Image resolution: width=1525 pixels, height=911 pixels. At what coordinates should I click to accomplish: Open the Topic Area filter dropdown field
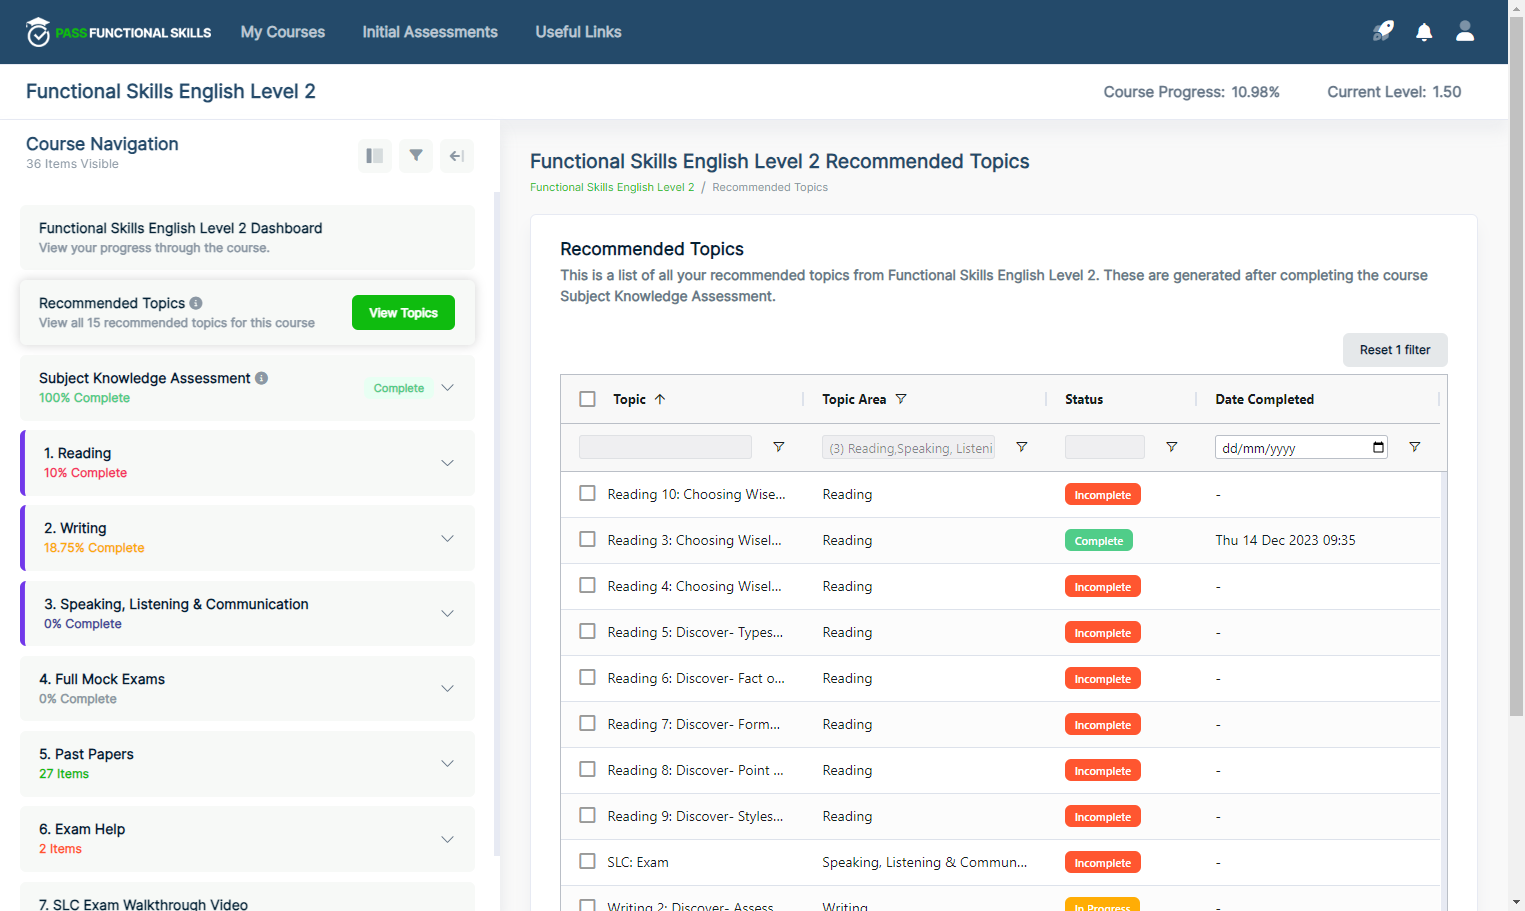(x=909, y=447)
